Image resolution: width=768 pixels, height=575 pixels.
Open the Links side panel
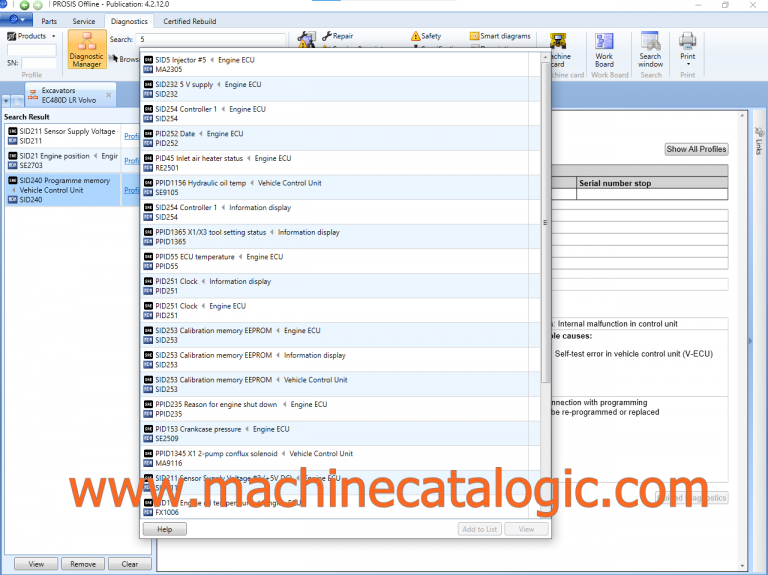[x=759, y=141]
